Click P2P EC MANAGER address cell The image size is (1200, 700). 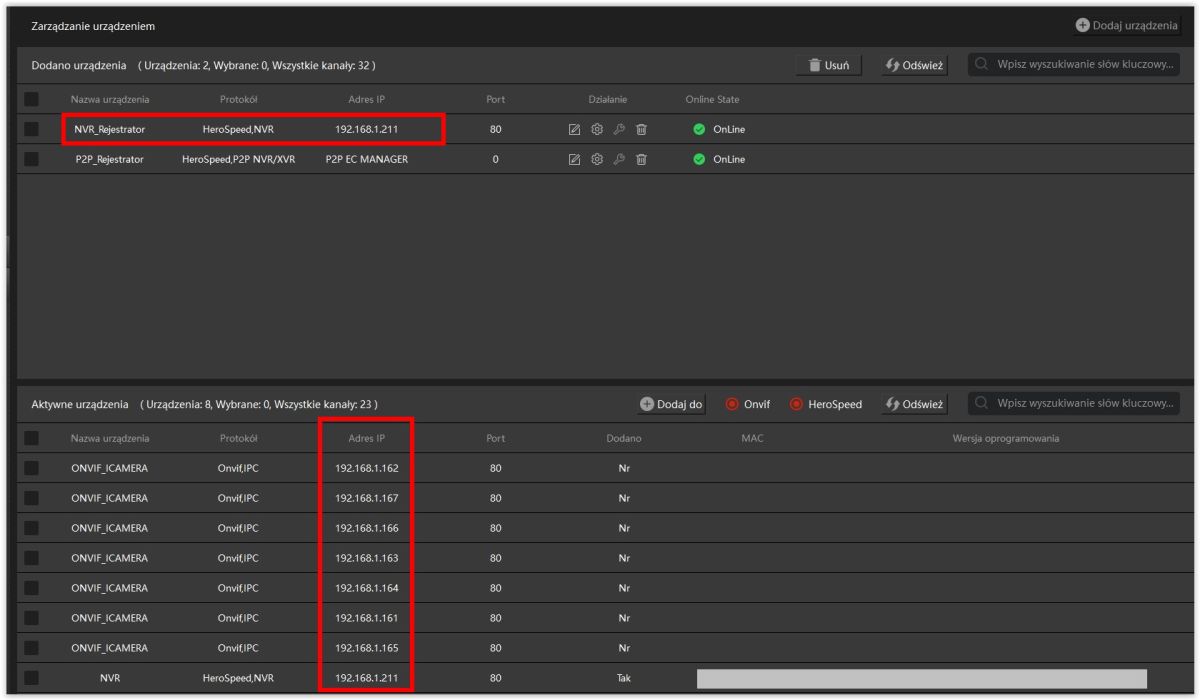pos(367,159)
